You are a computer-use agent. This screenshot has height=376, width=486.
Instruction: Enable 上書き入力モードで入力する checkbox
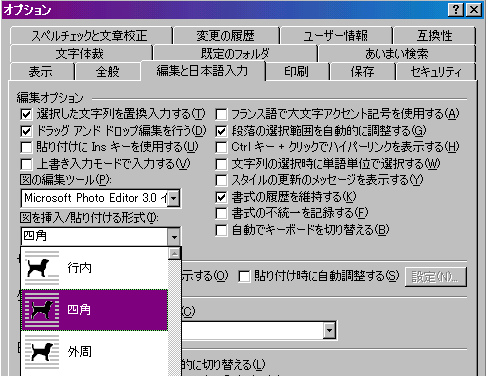pos(26,164)
